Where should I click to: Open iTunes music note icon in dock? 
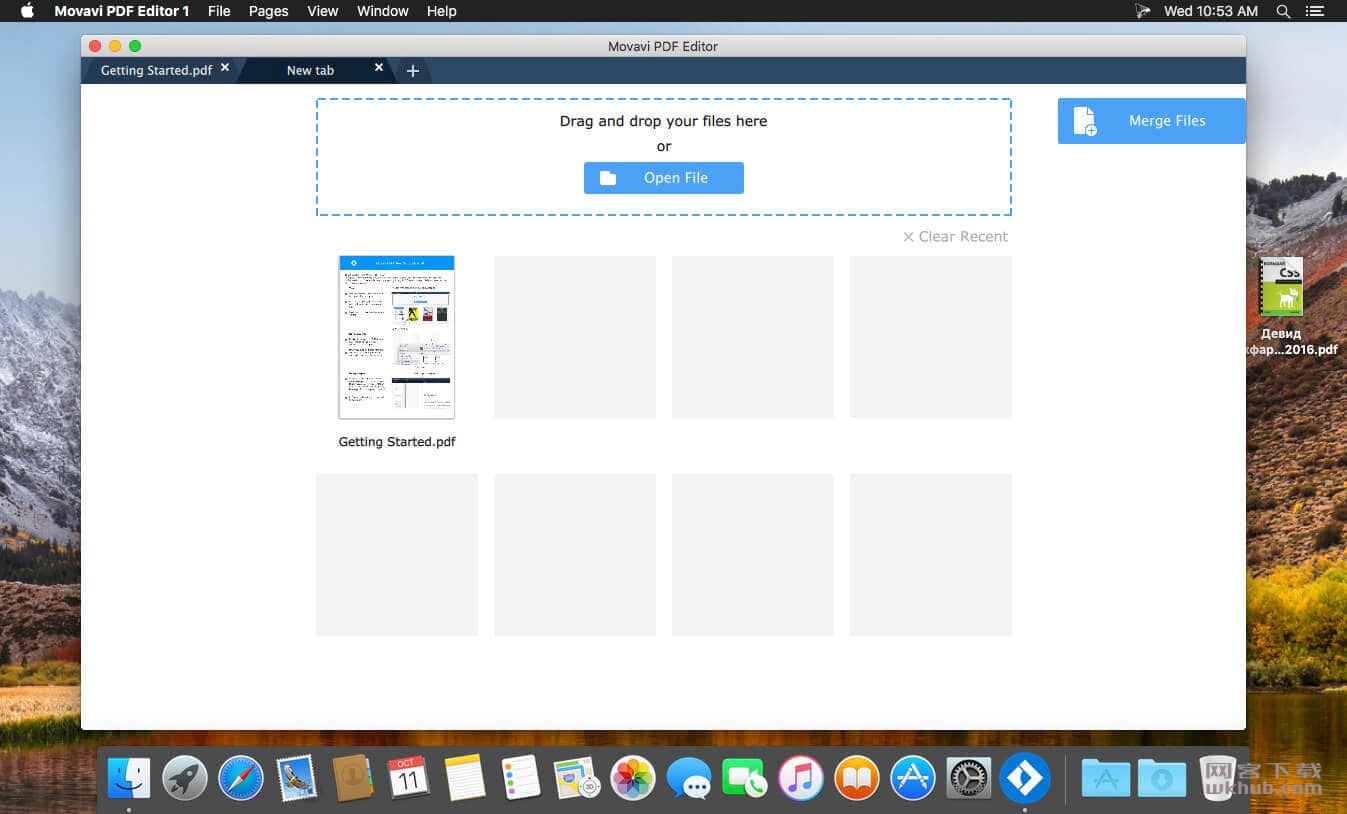coord(800,777)
